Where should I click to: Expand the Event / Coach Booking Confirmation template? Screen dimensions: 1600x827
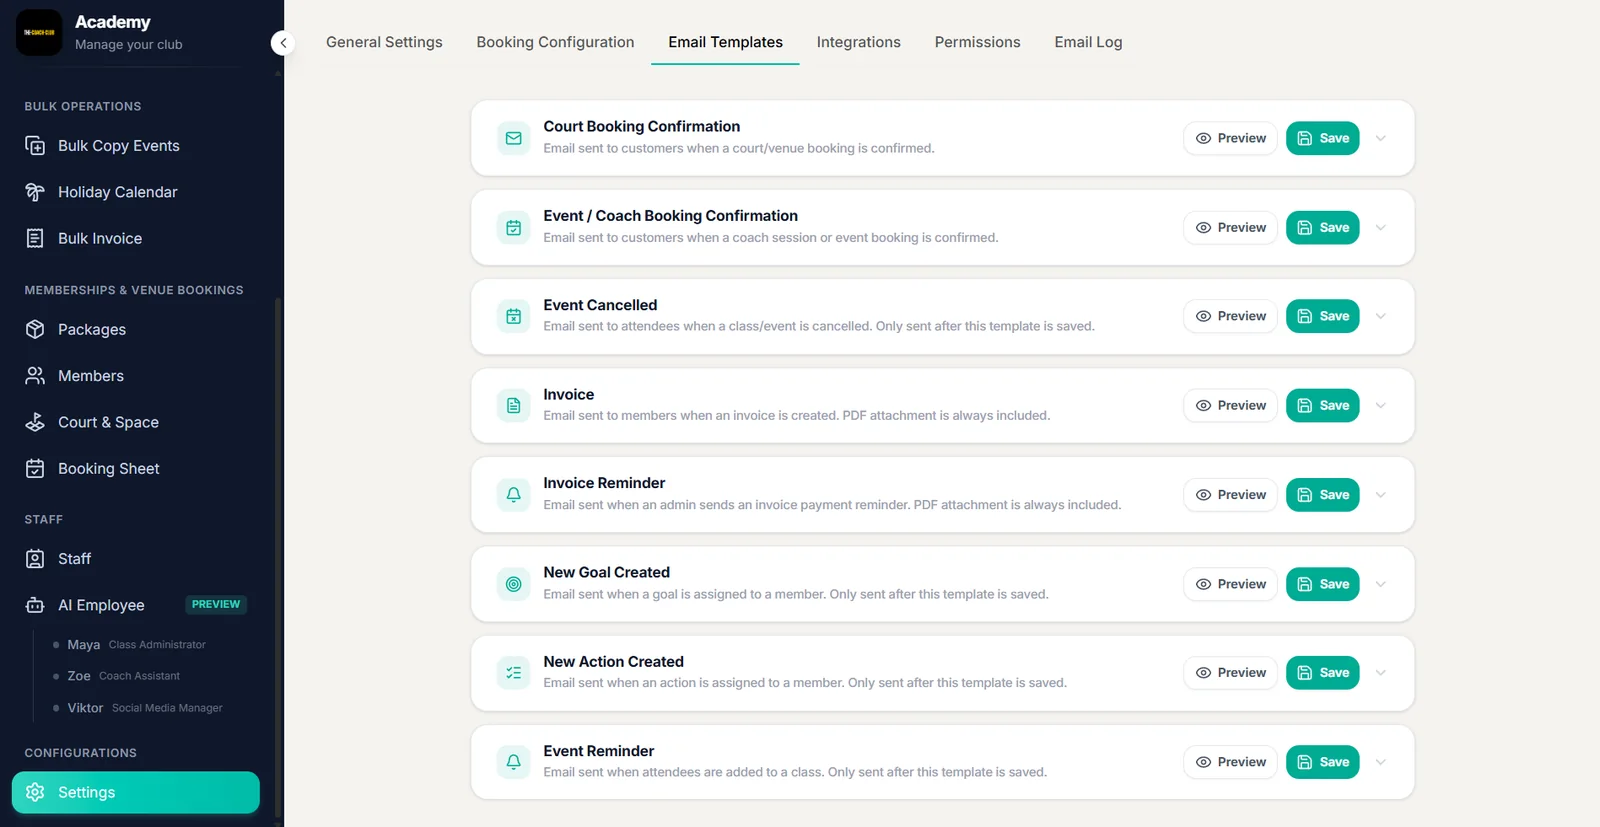[1381, 228]
